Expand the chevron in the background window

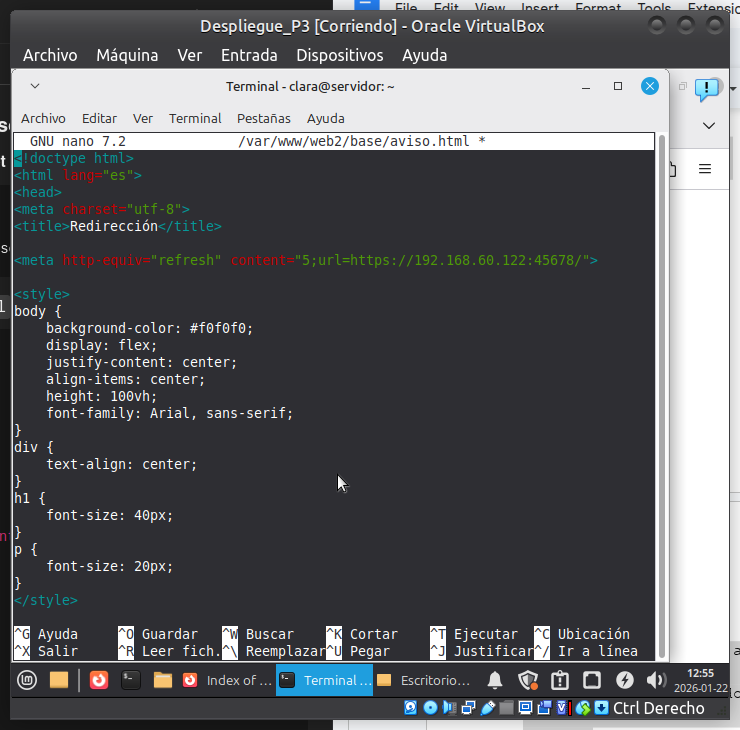pyautogui.click(x=709, y=126)
